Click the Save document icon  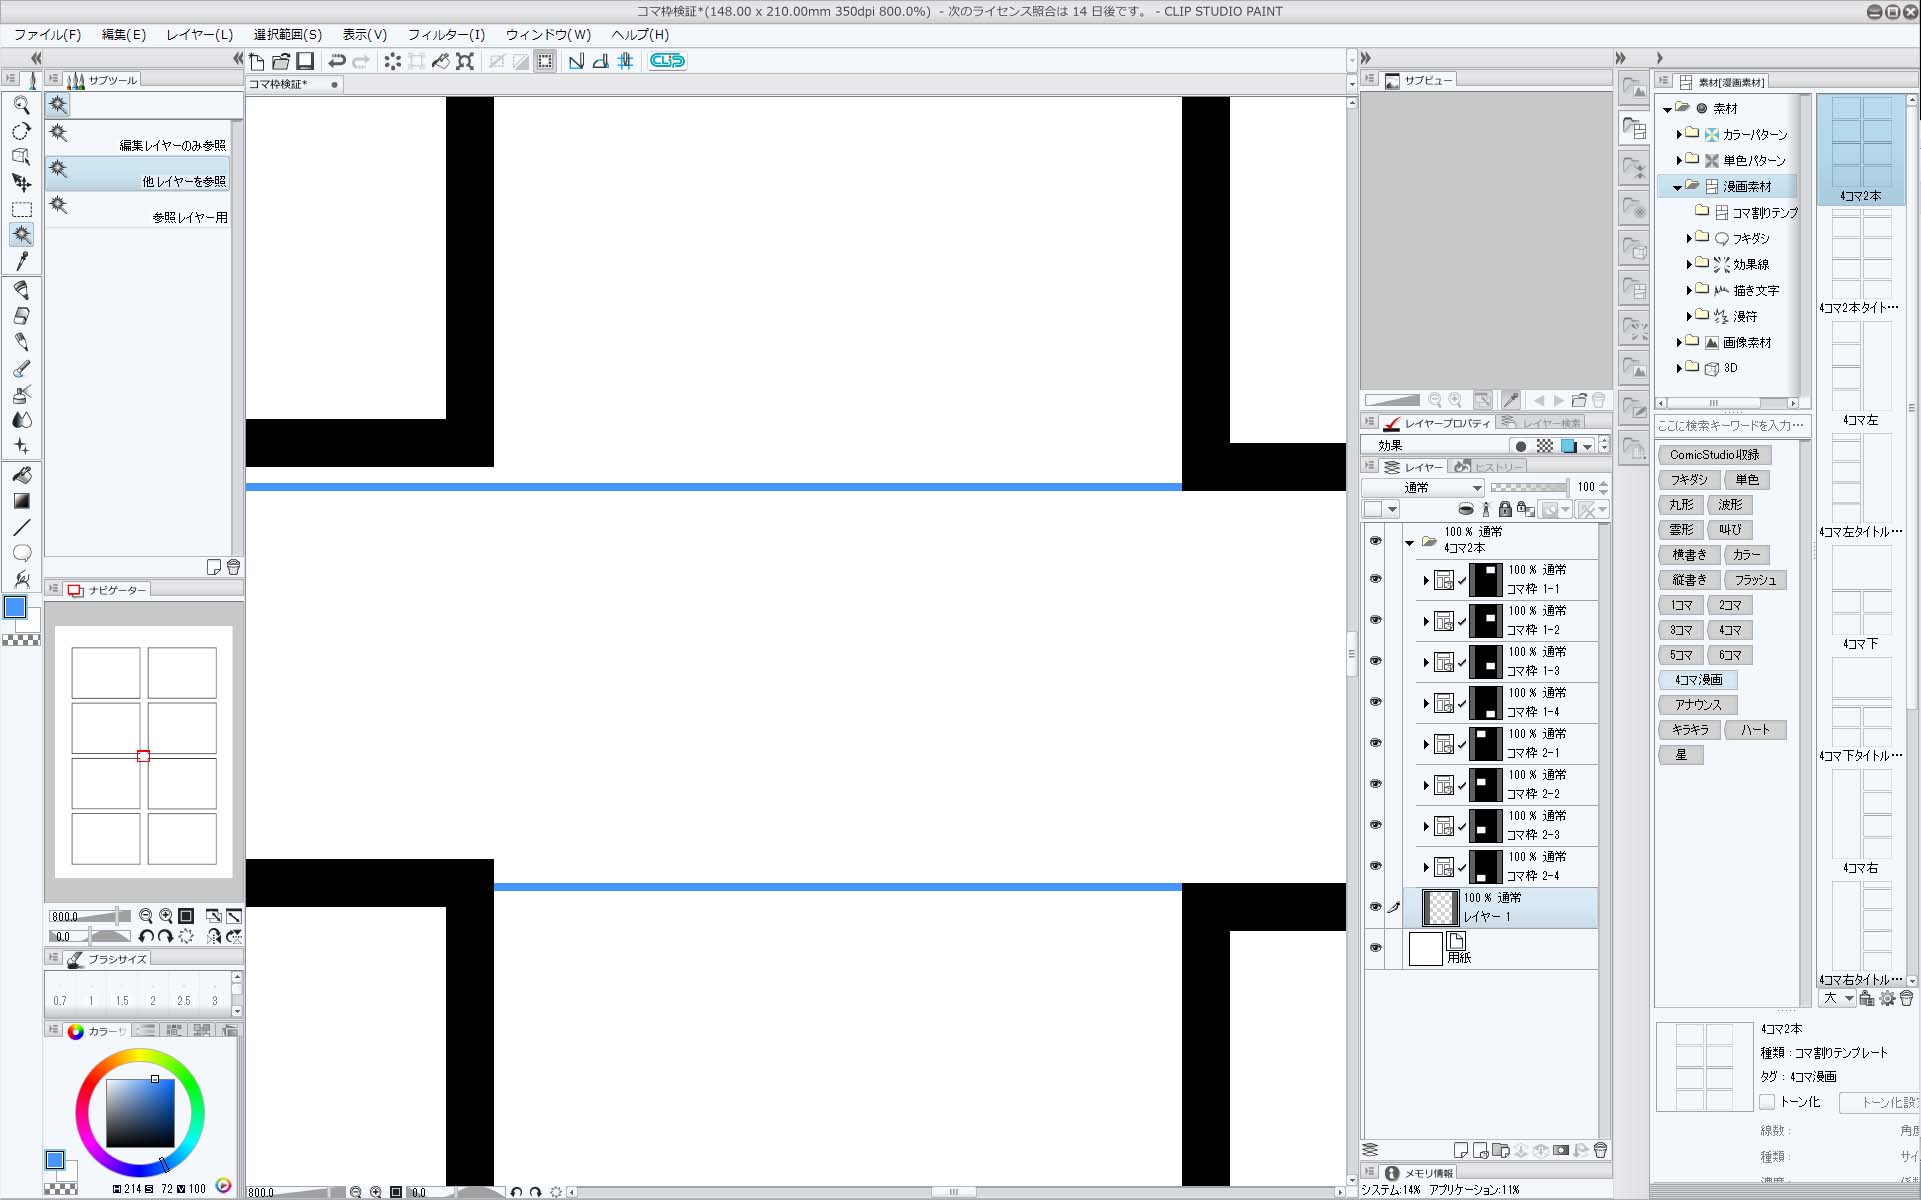tap(306, 61)
